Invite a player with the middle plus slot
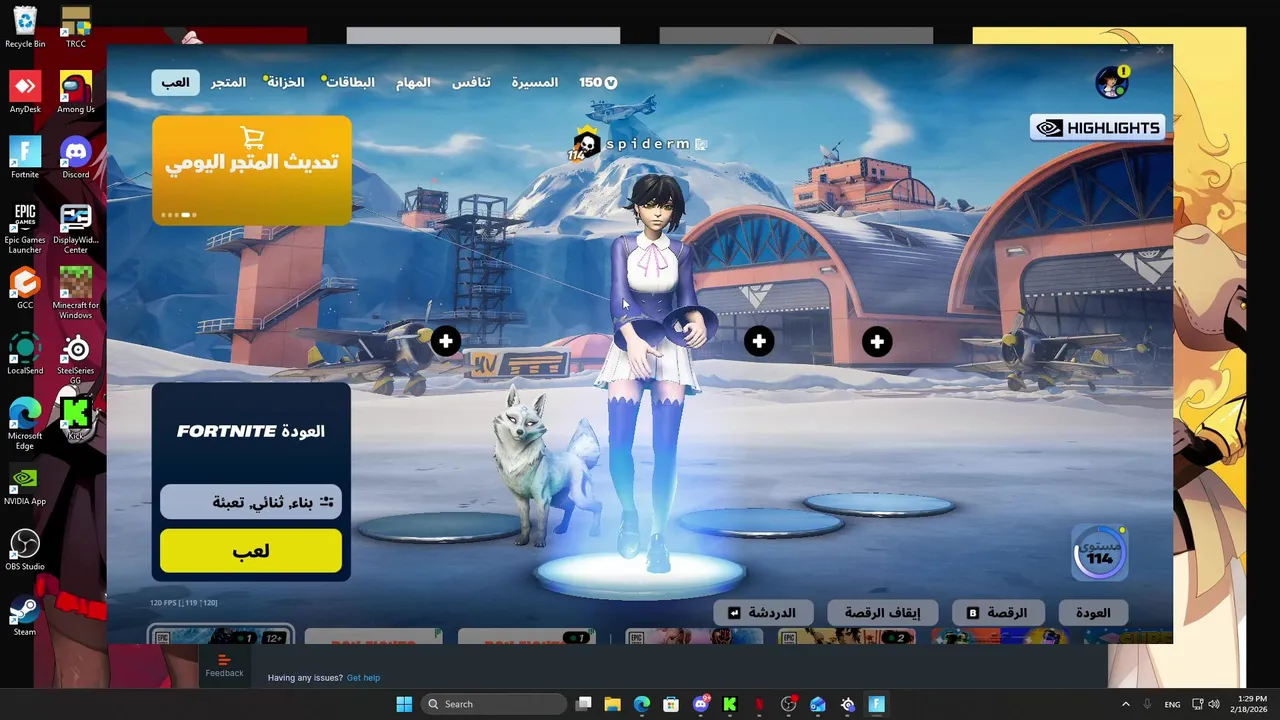The image size is (1280, 720). [759, 342]
